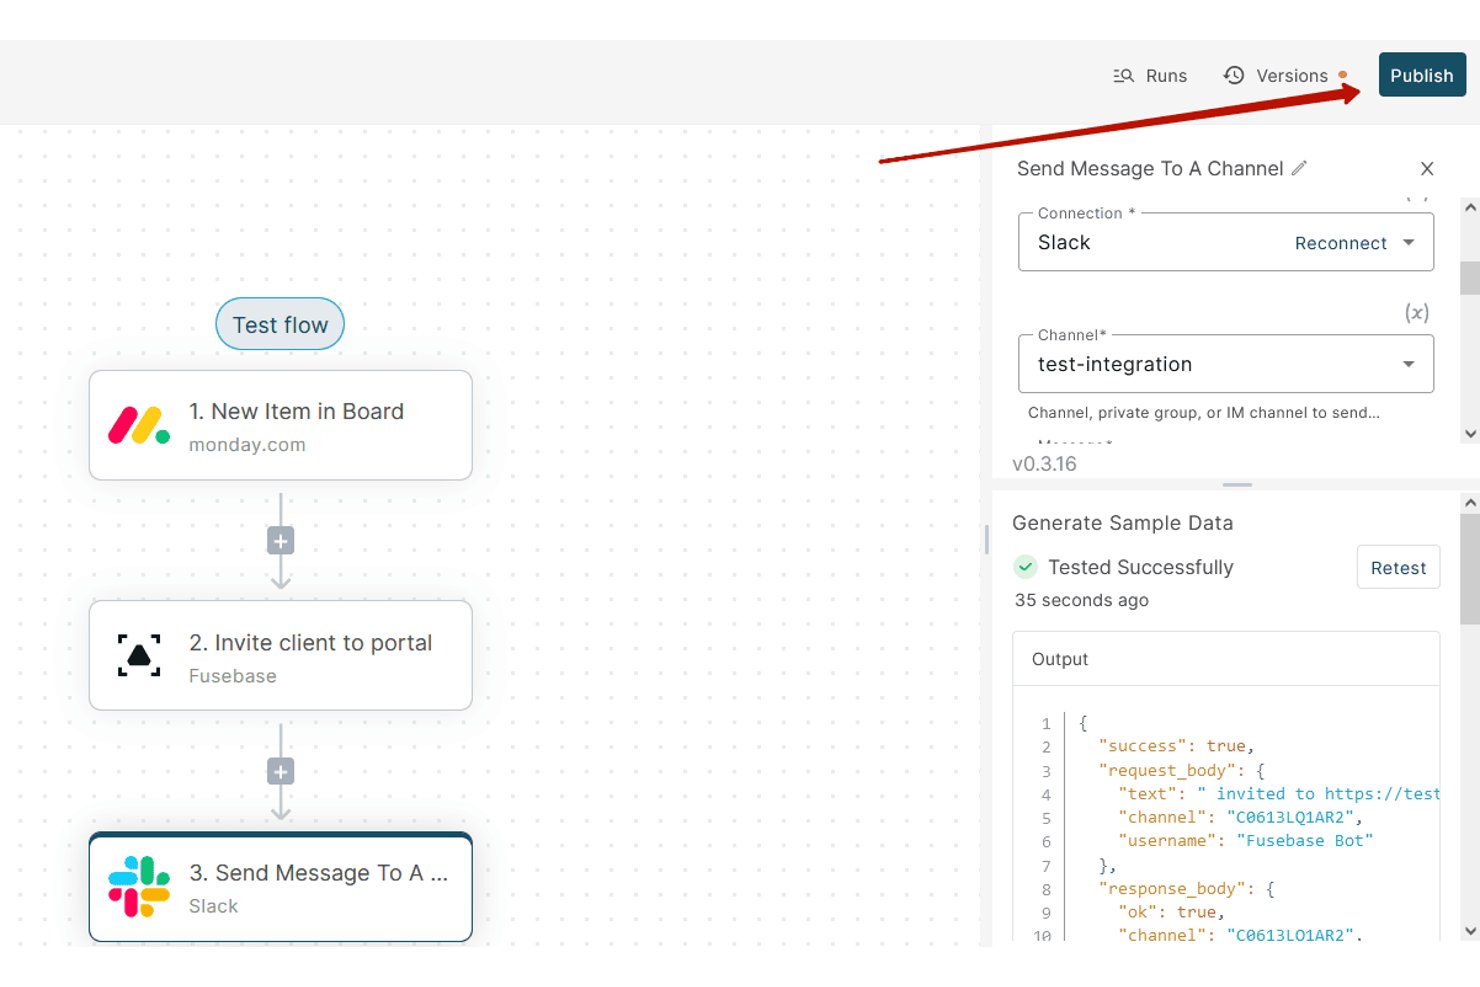Click the settings panel scrollbar thumb
The image size is (1480, 987).
click(1470, 278)
